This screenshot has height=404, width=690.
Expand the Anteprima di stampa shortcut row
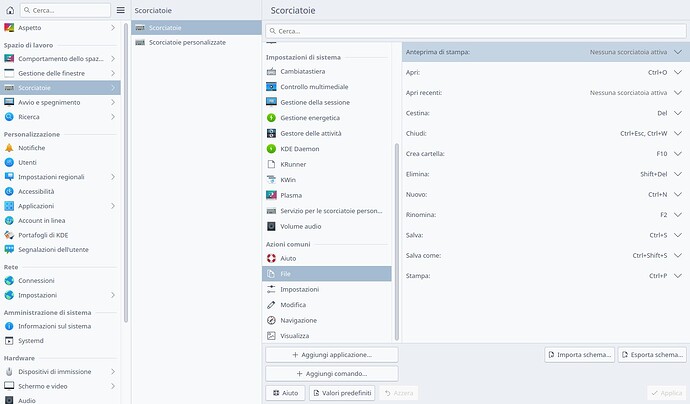678,51
